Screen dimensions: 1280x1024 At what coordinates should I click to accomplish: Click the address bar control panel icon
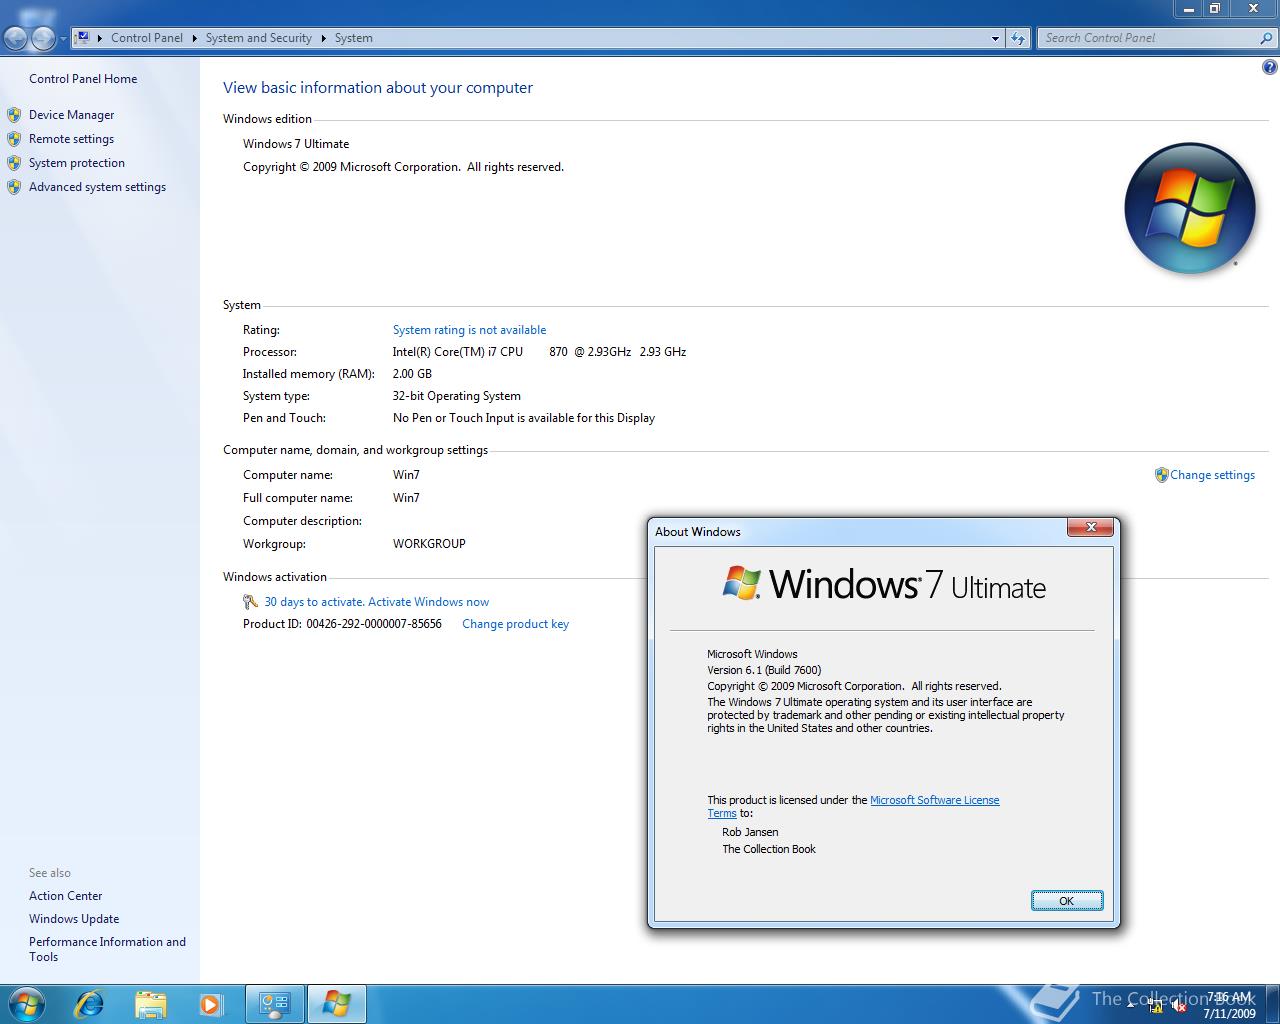click(83, 38)
